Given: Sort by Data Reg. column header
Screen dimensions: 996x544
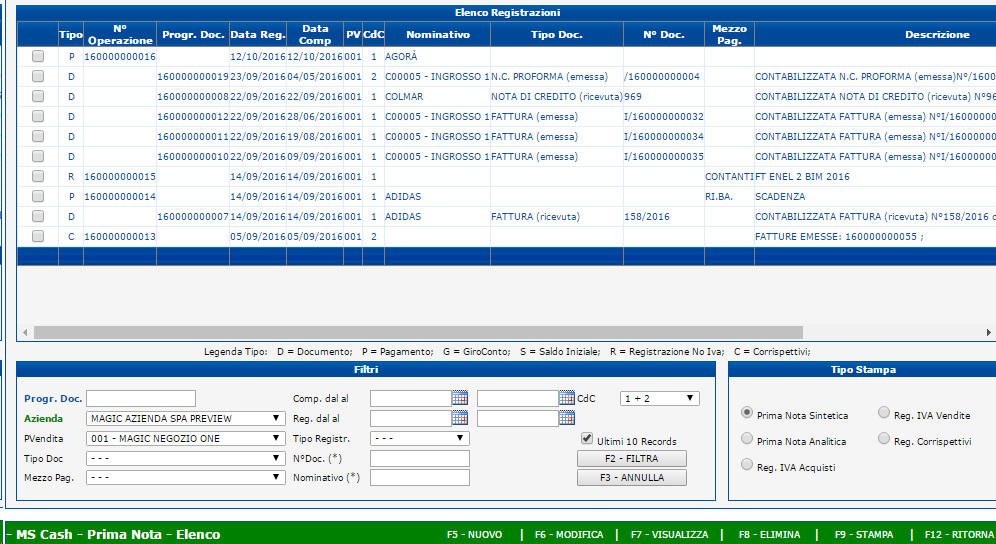Looking at the screenshot, I should coord(258,34).
